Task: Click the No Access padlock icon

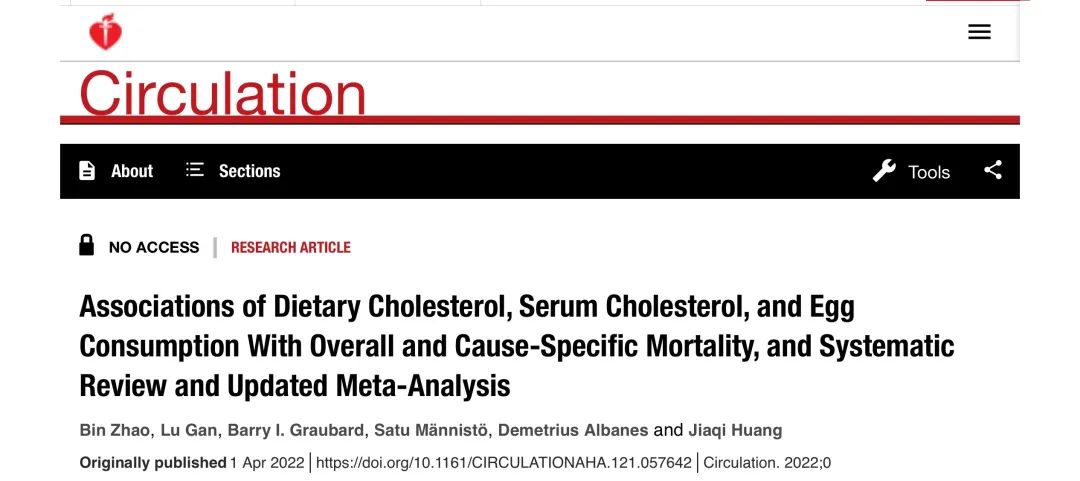Action: (x=86, y=245)
